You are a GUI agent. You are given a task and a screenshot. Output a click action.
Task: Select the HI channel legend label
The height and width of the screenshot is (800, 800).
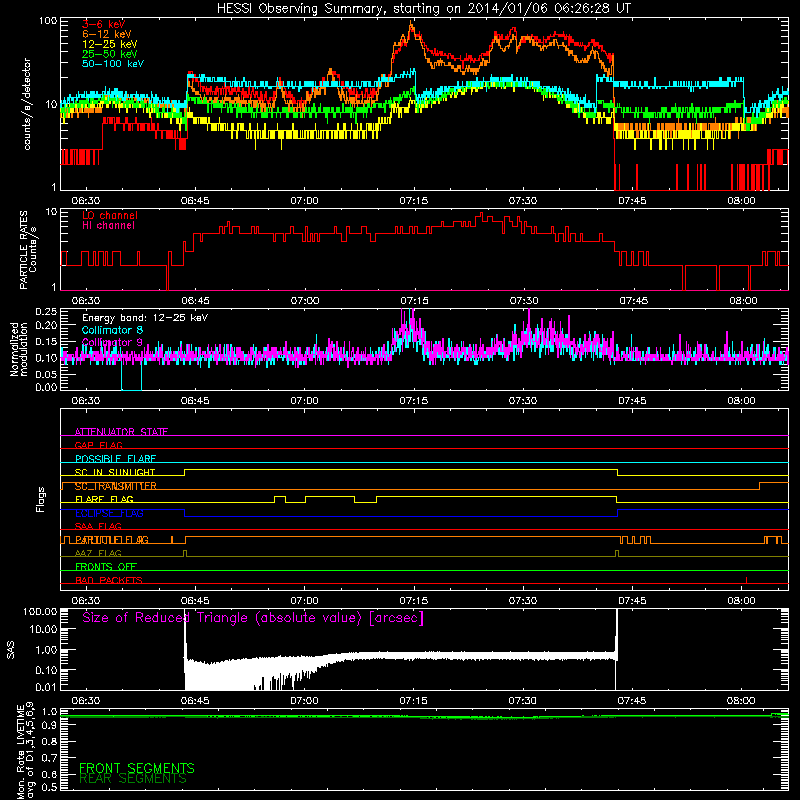(x=108, y=226)
